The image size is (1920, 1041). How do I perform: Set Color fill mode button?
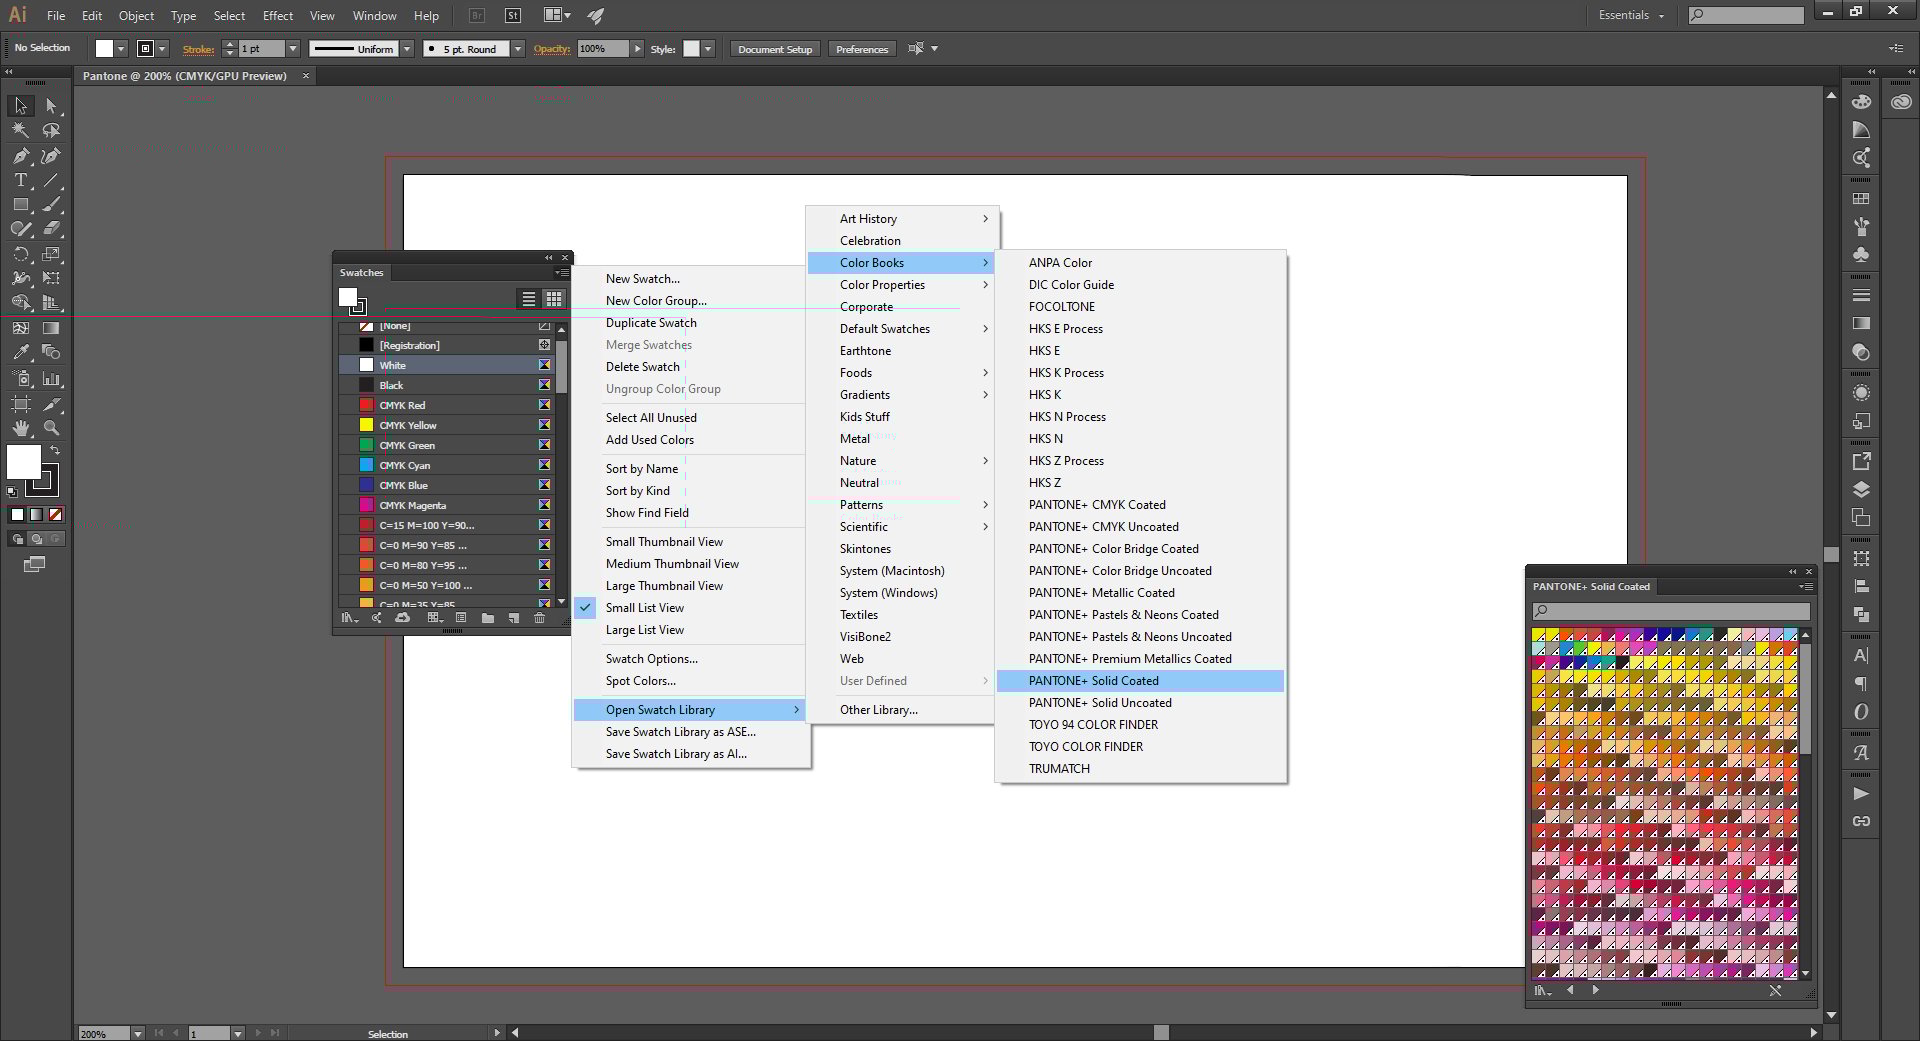coord(17,514)
